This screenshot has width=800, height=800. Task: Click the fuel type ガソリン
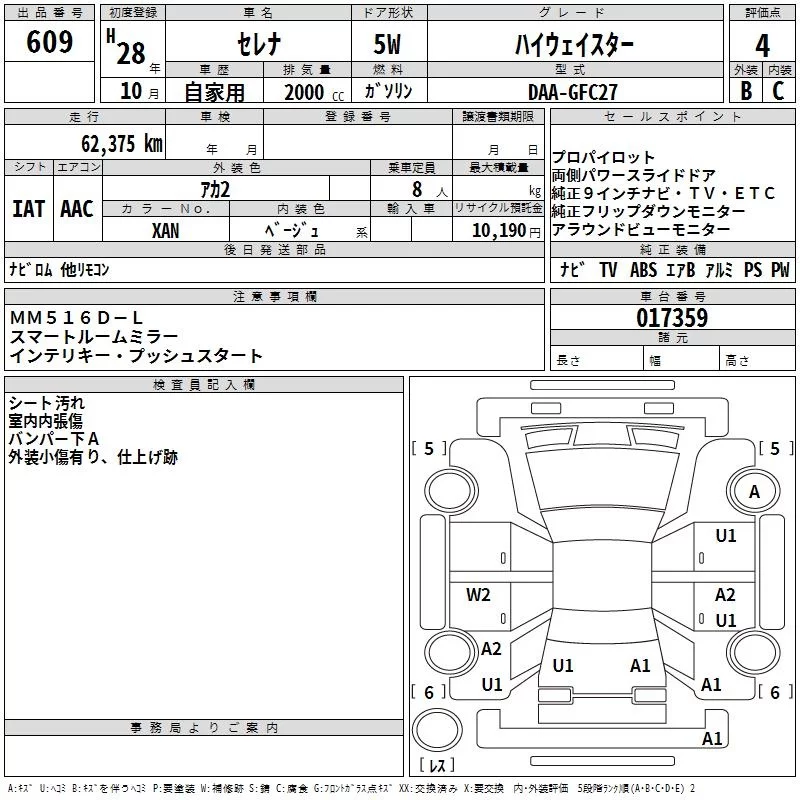point(388,91)
